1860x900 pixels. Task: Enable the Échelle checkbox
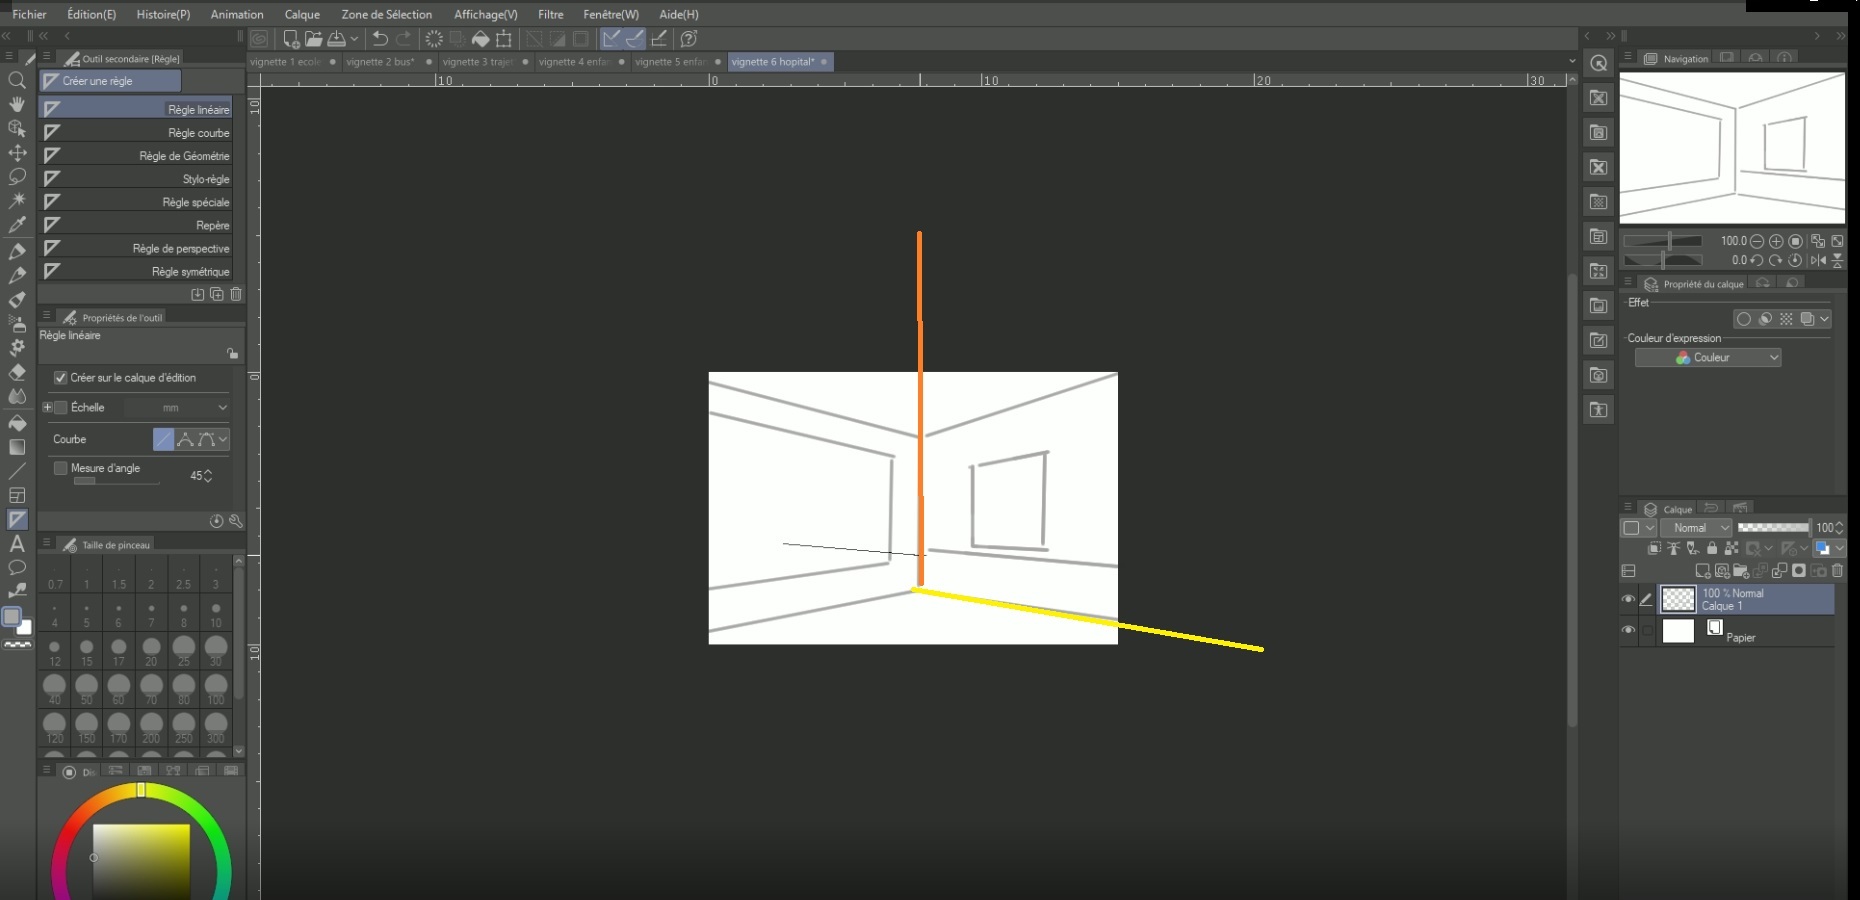pyautogui.click(x=61, y=408)
